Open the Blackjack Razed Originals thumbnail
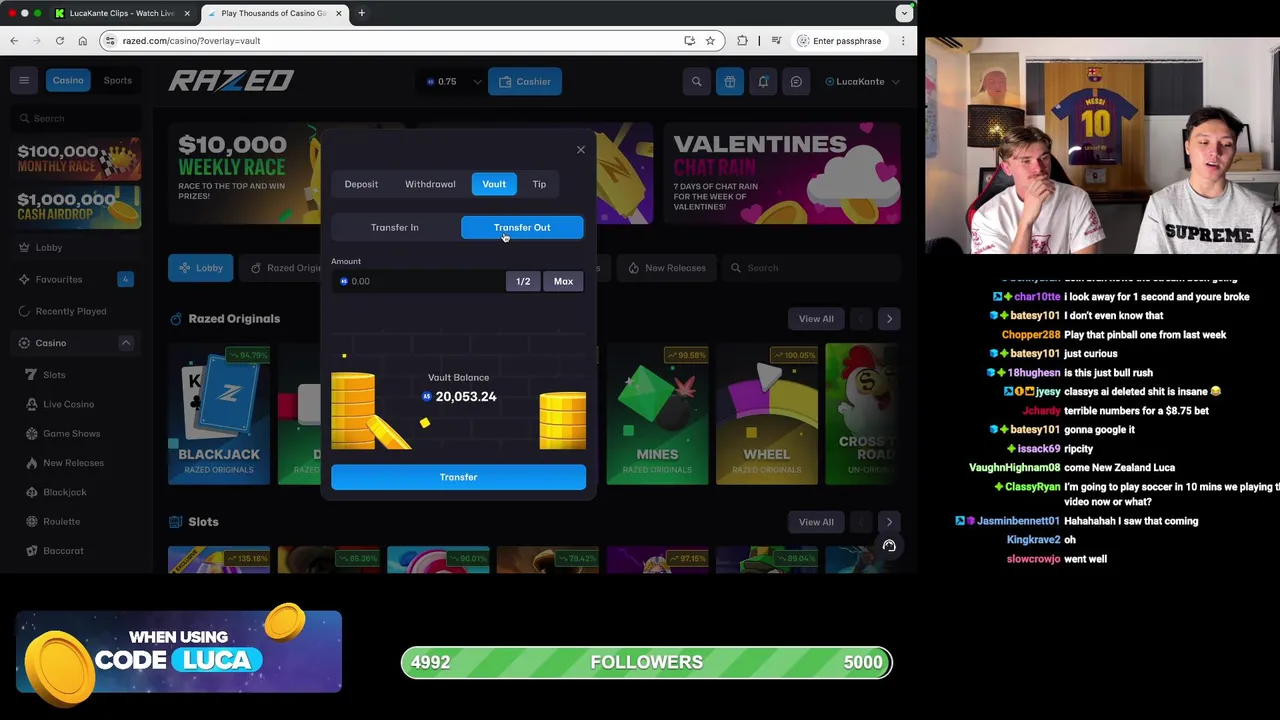Screen dimensions: 1280x720 pyautogui.click(x=219, y=415)
